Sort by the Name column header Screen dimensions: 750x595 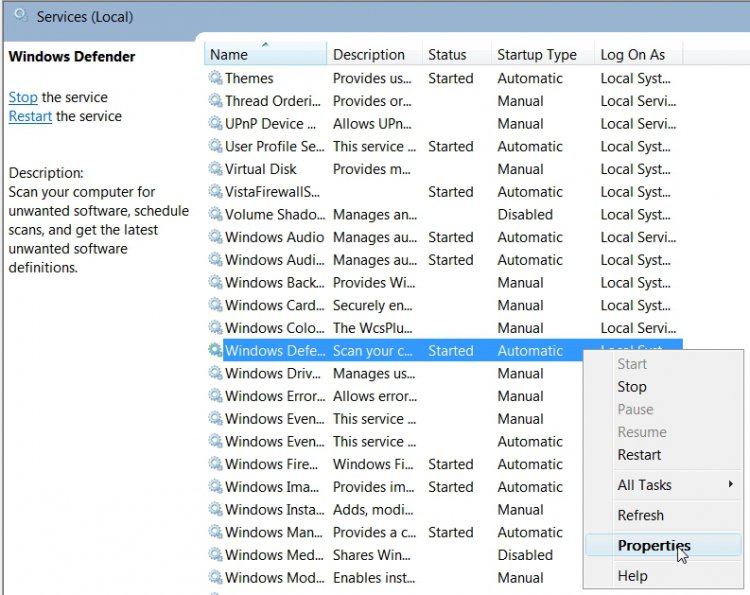click(265, 54)
